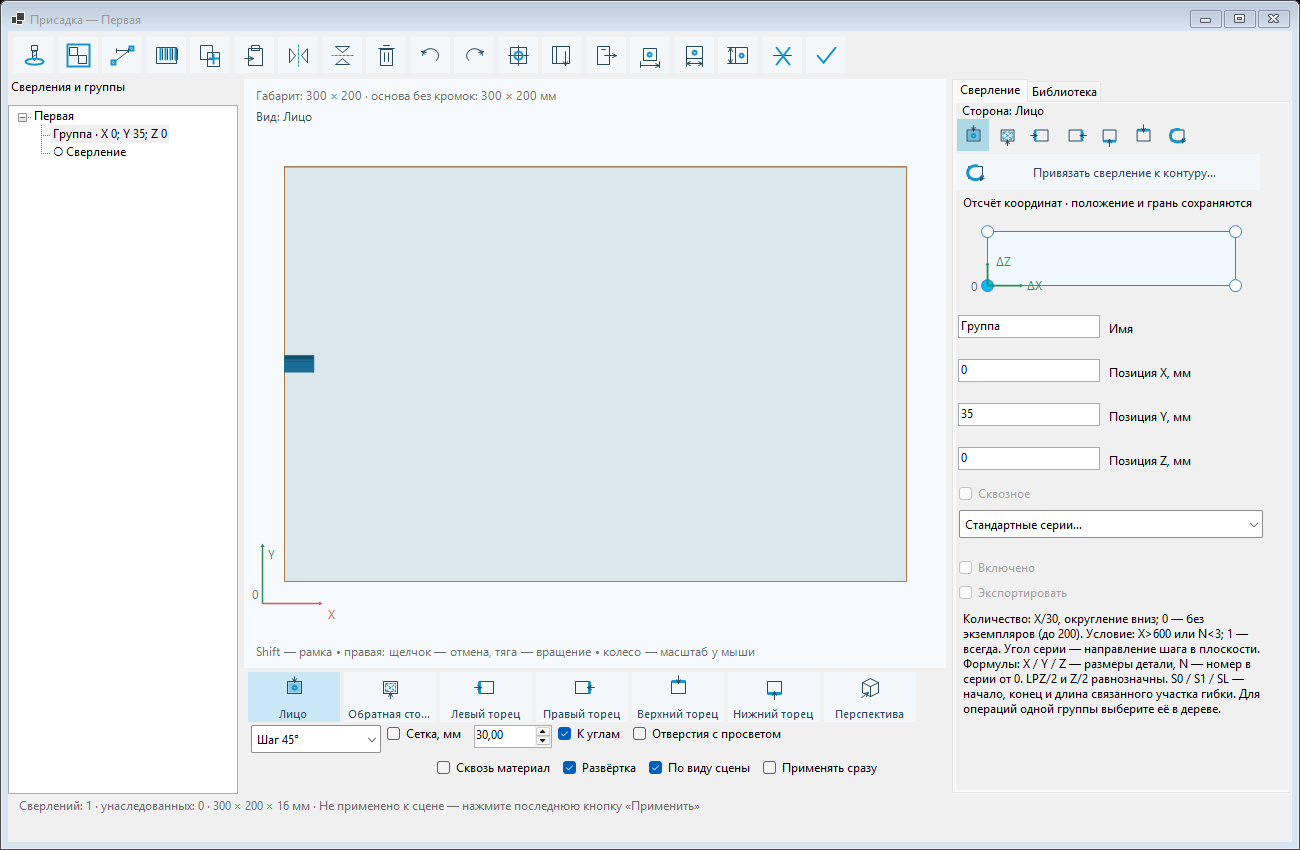
Task: Click the barcode-style series icon in toolbar
Action: [166, 56]
